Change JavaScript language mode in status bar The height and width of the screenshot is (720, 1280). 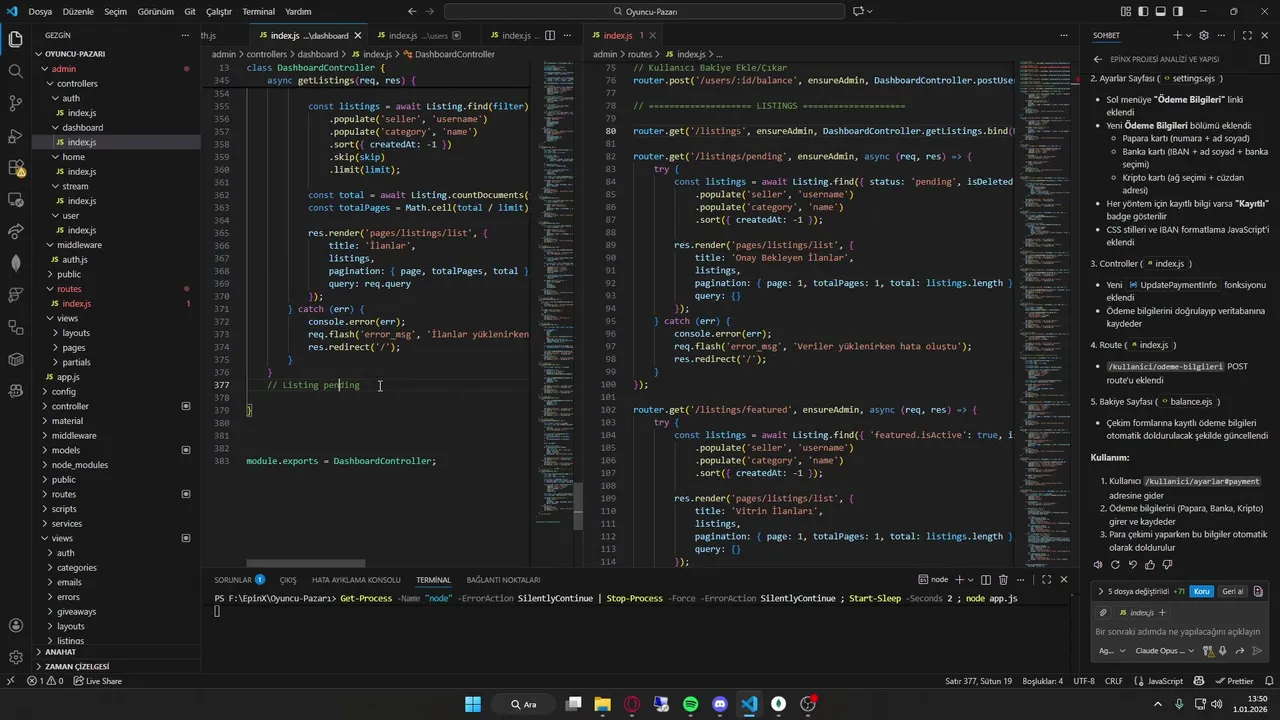(1164, 681)
